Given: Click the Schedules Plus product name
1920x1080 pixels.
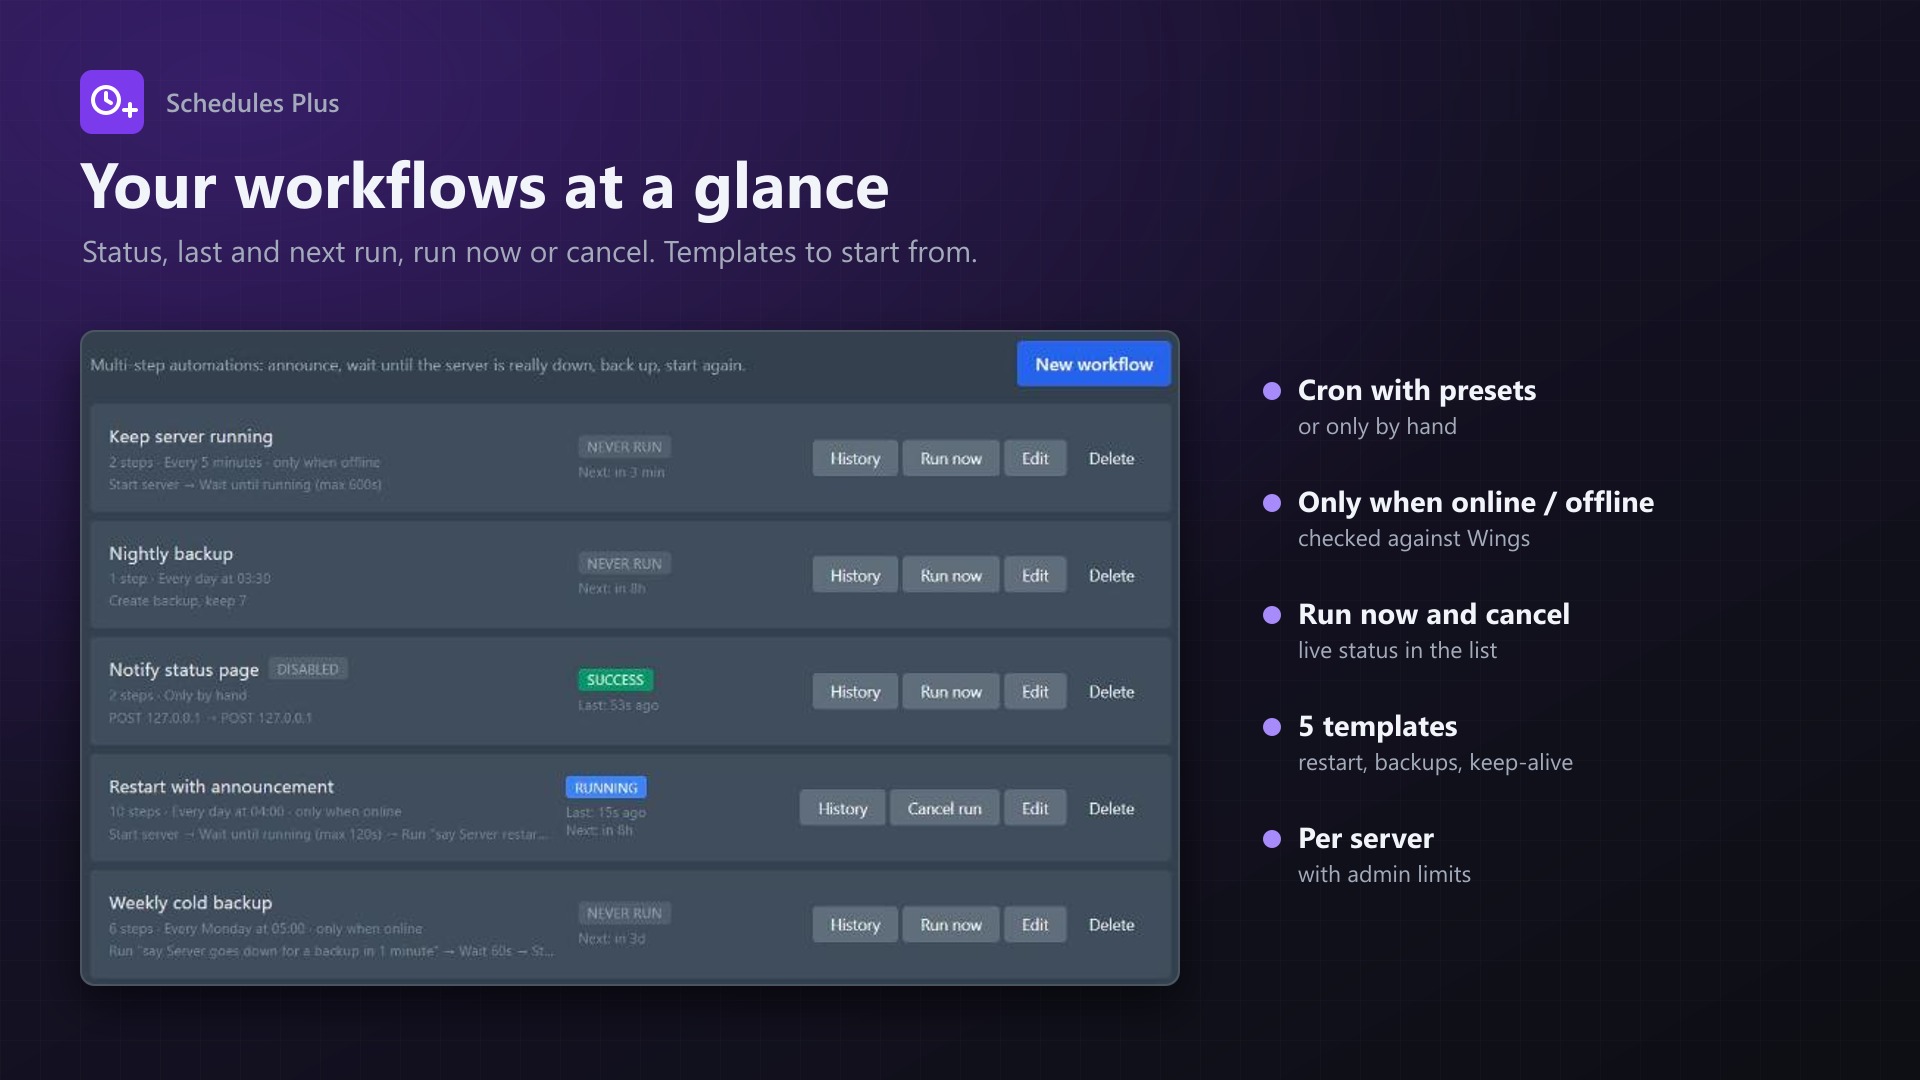Looking at the screenshot, I should [253, 103].
